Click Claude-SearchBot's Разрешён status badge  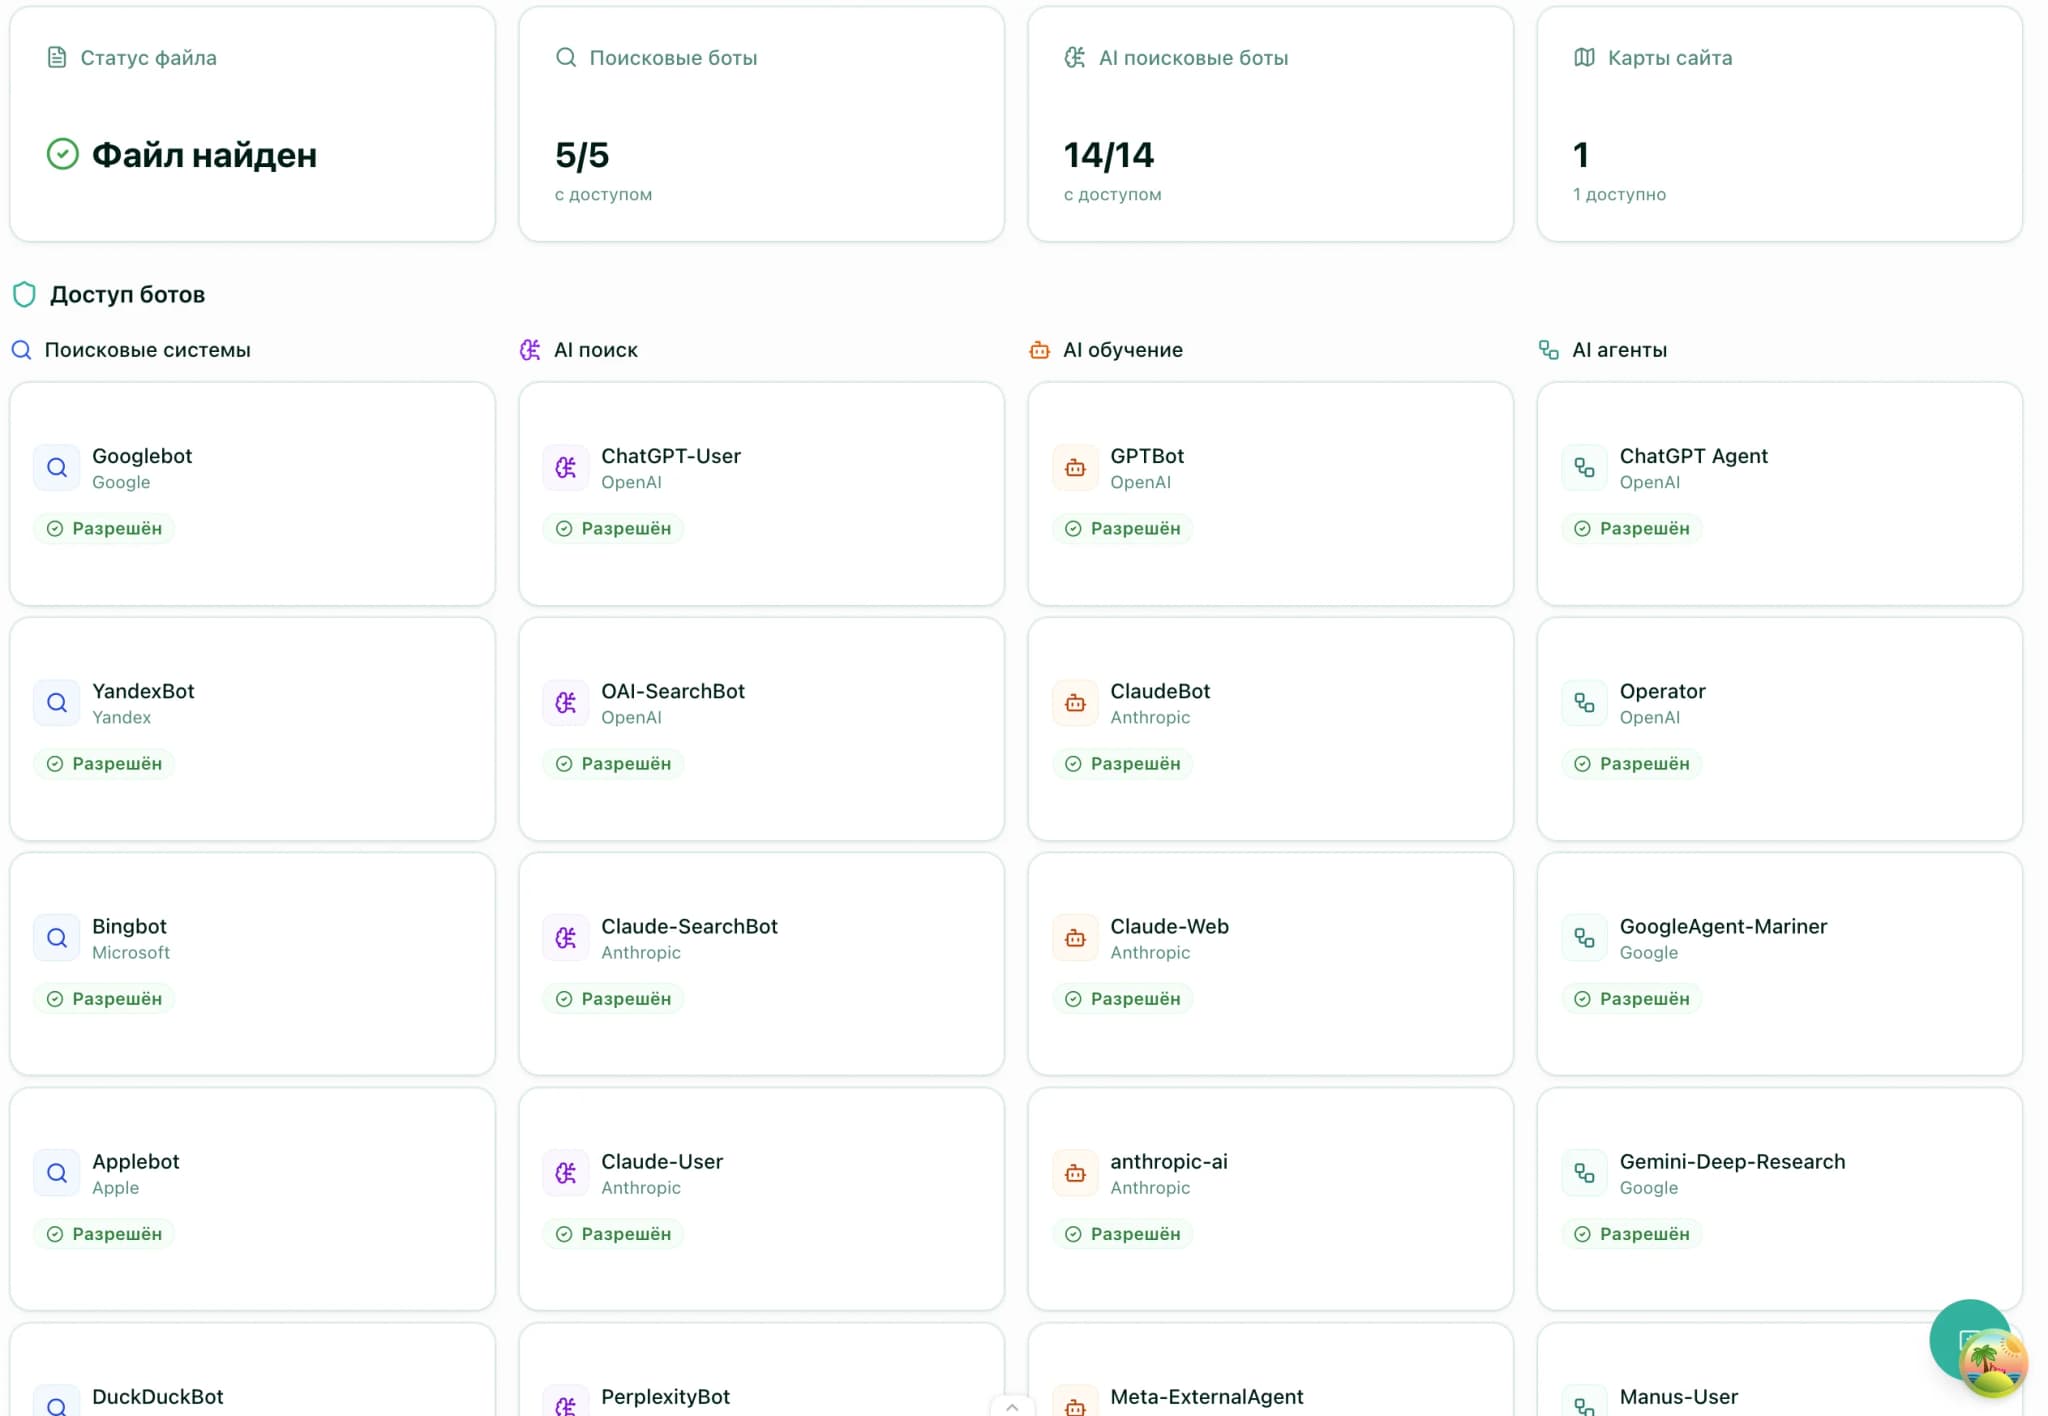tap(614, 999)
